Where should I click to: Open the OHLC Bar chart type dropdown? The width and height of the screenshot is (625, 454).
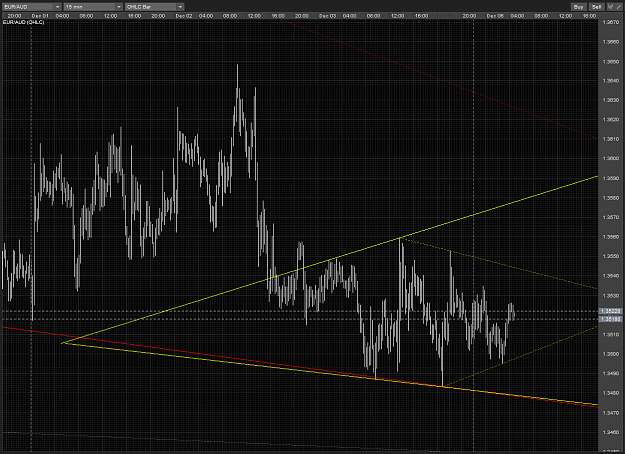(155, 7)
